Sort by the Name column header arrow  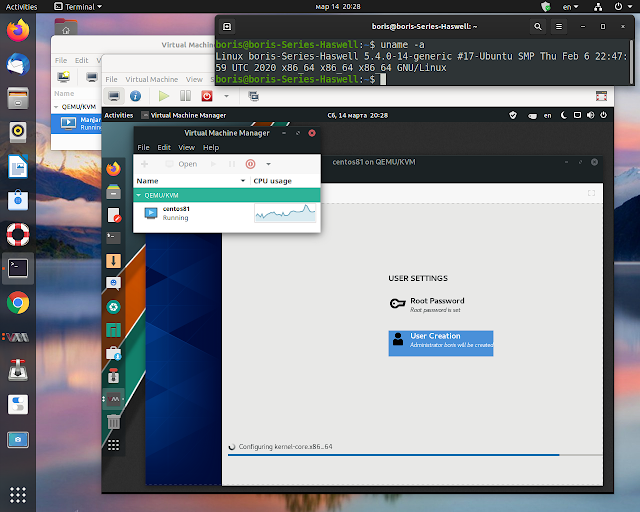coord(243,181)
